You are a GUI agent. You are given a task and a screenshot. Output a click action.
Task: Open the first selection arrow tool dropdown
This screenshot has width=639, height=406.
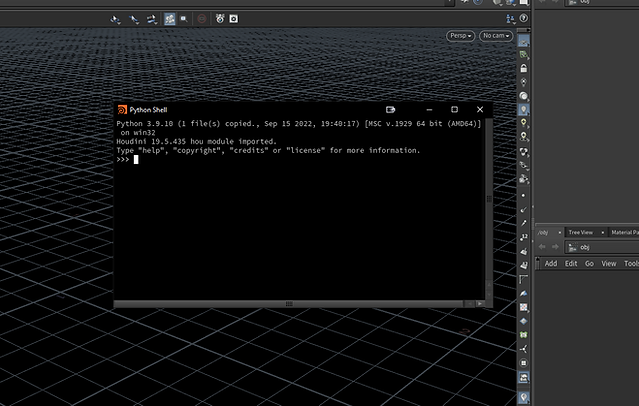click(x=116, y=19)
